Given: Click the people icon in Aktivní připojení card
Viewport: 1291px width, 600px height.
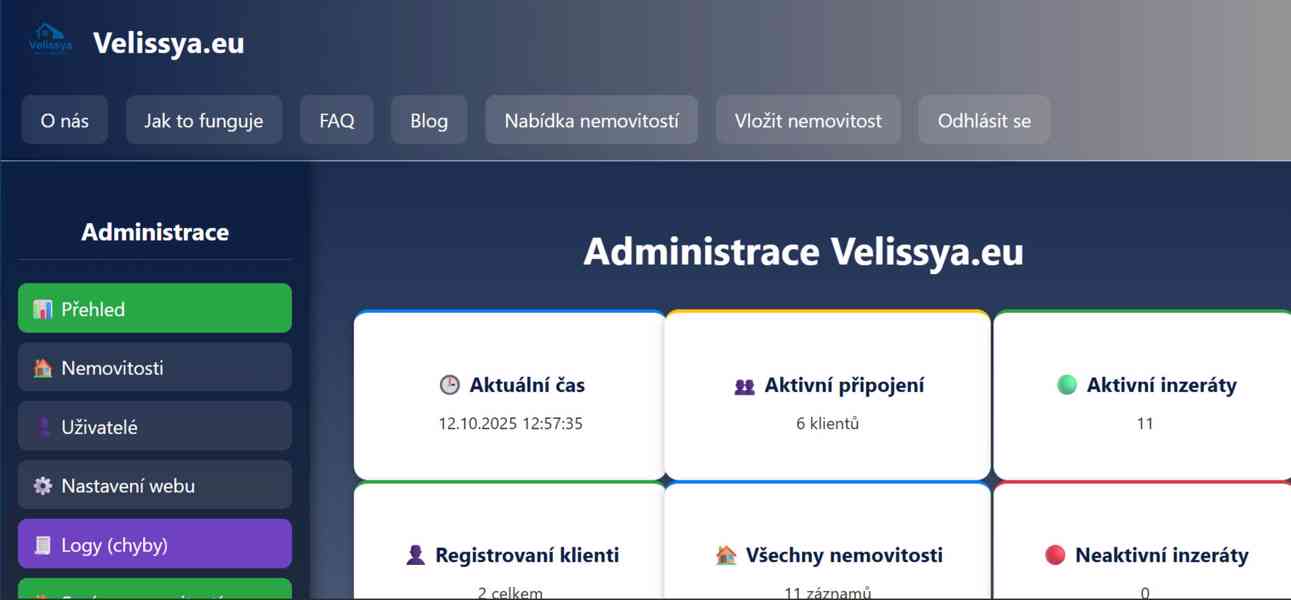Looking at the screenshot, I should pyautogui.click(x=744, y=386).
